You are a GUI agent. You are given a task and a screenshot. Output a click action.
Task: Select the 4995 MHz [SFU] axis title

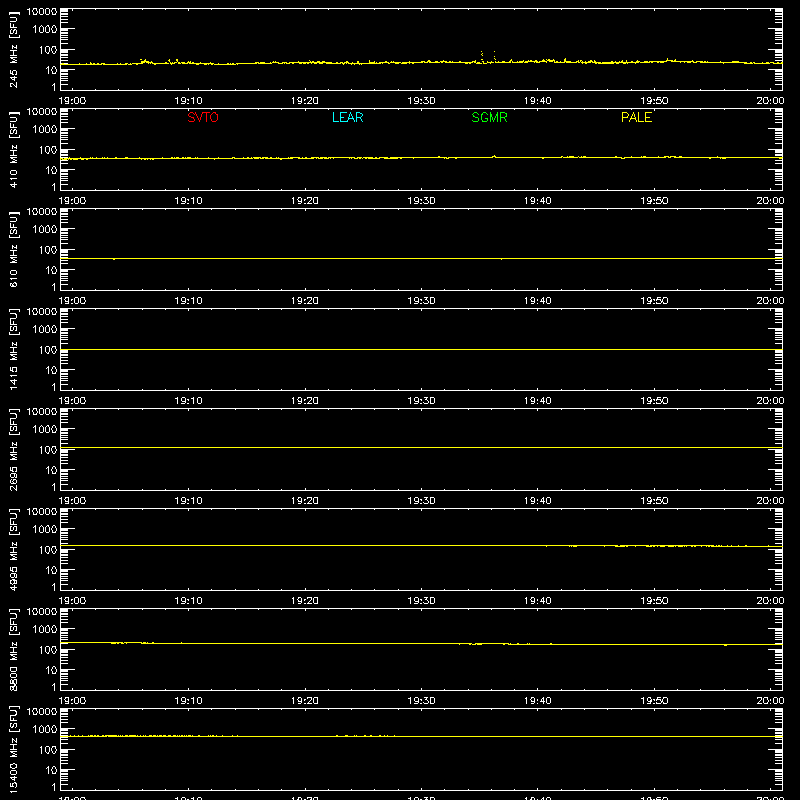13,549
